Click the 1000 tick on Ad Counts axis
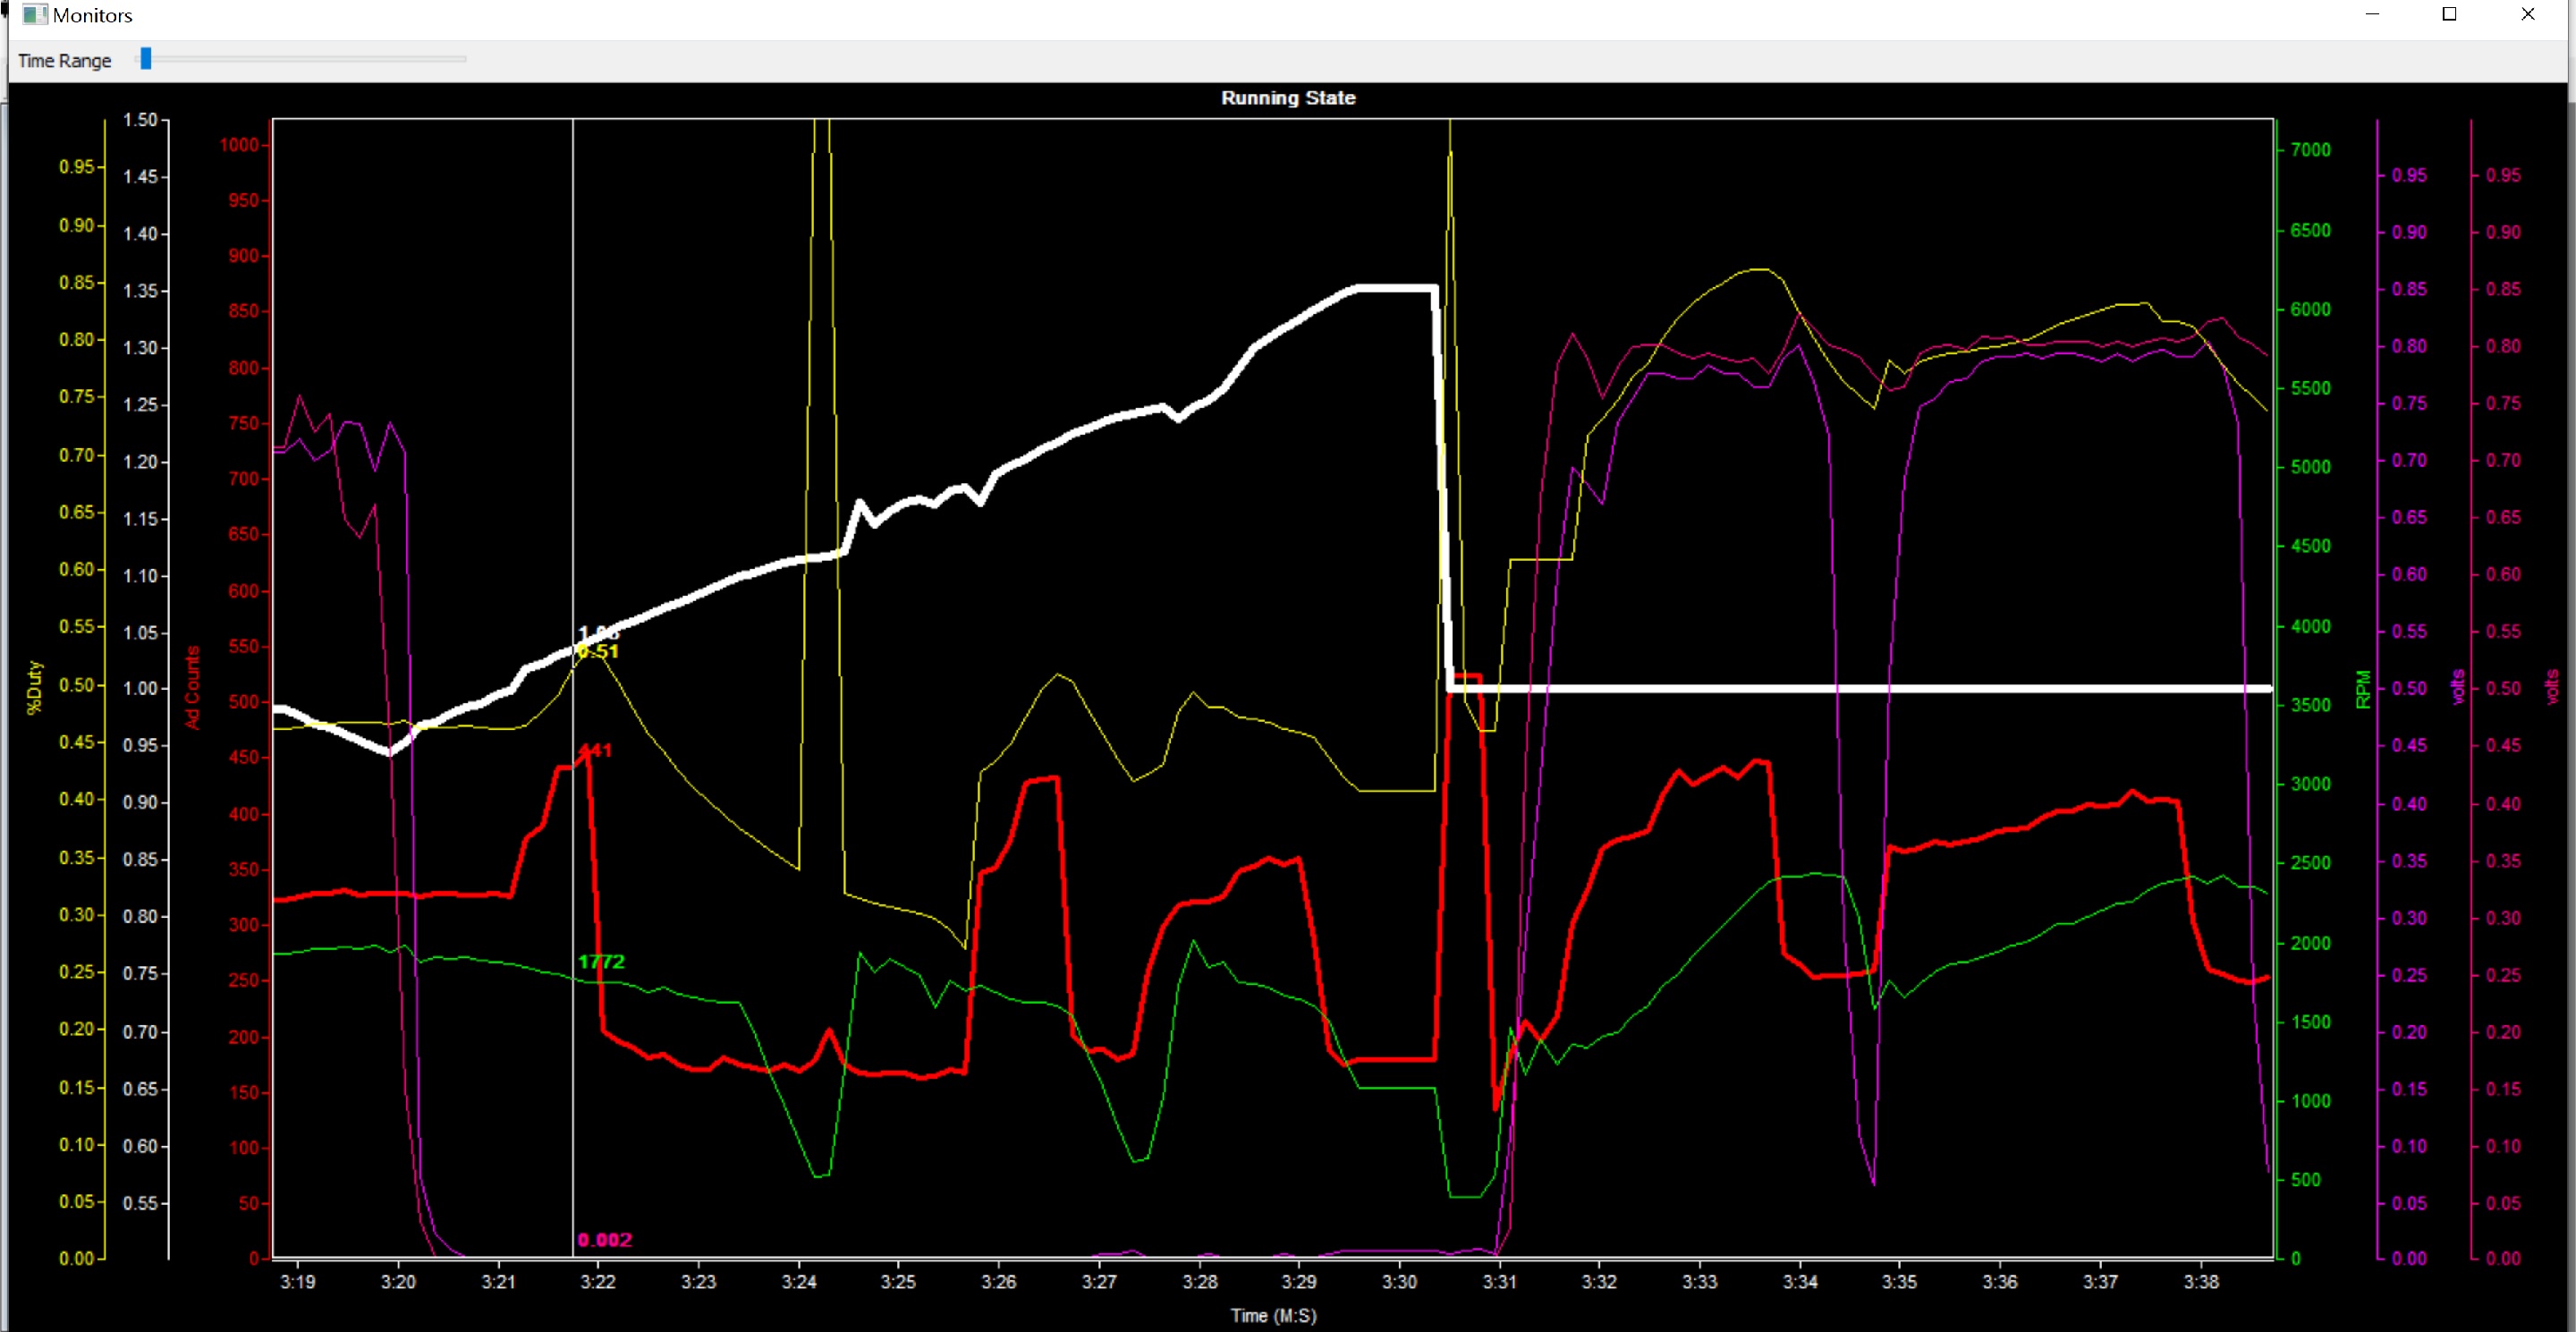Viewport: 2576px width, 1332px height. [x=239, y=145]
